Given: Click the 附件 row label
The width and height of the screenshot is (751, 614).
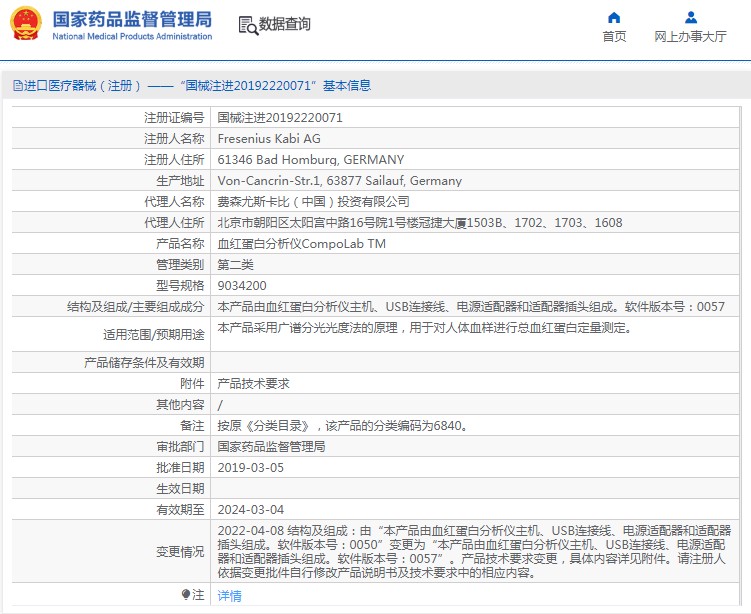Looking at the screenshot, I should pos(192,384).
